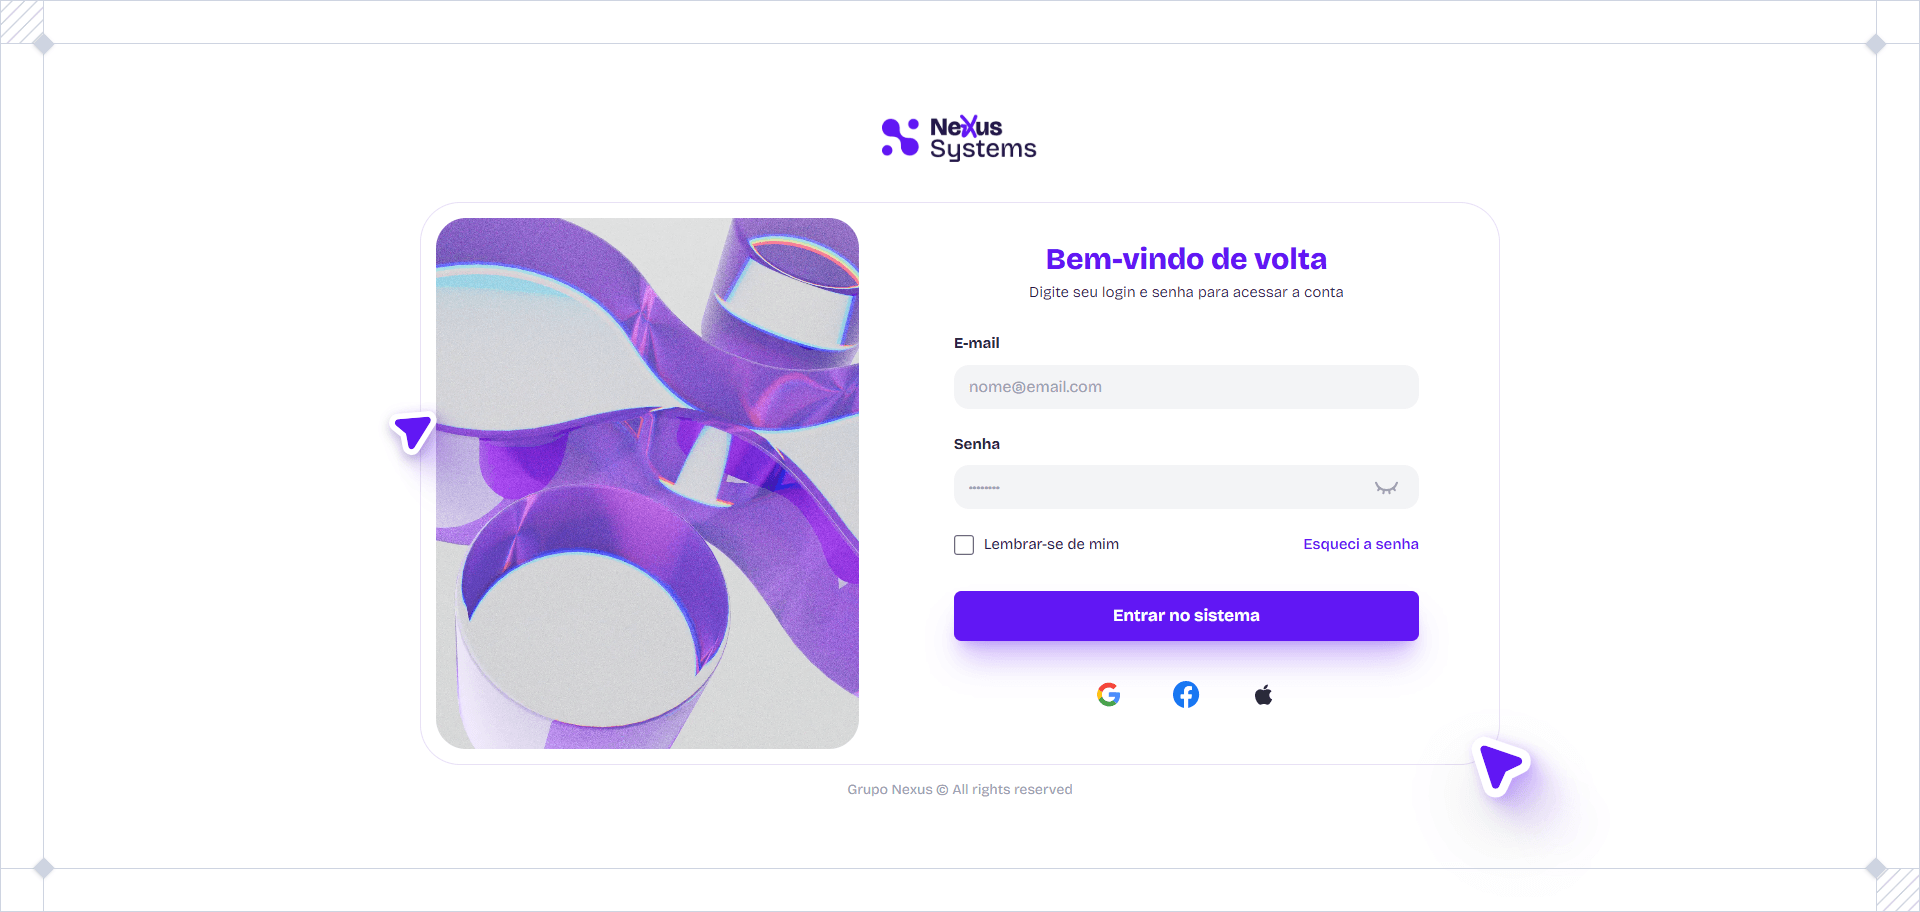Toggle password visibility eye icon
This screenshot has width=1920, height=912.
pos(1386,488)
